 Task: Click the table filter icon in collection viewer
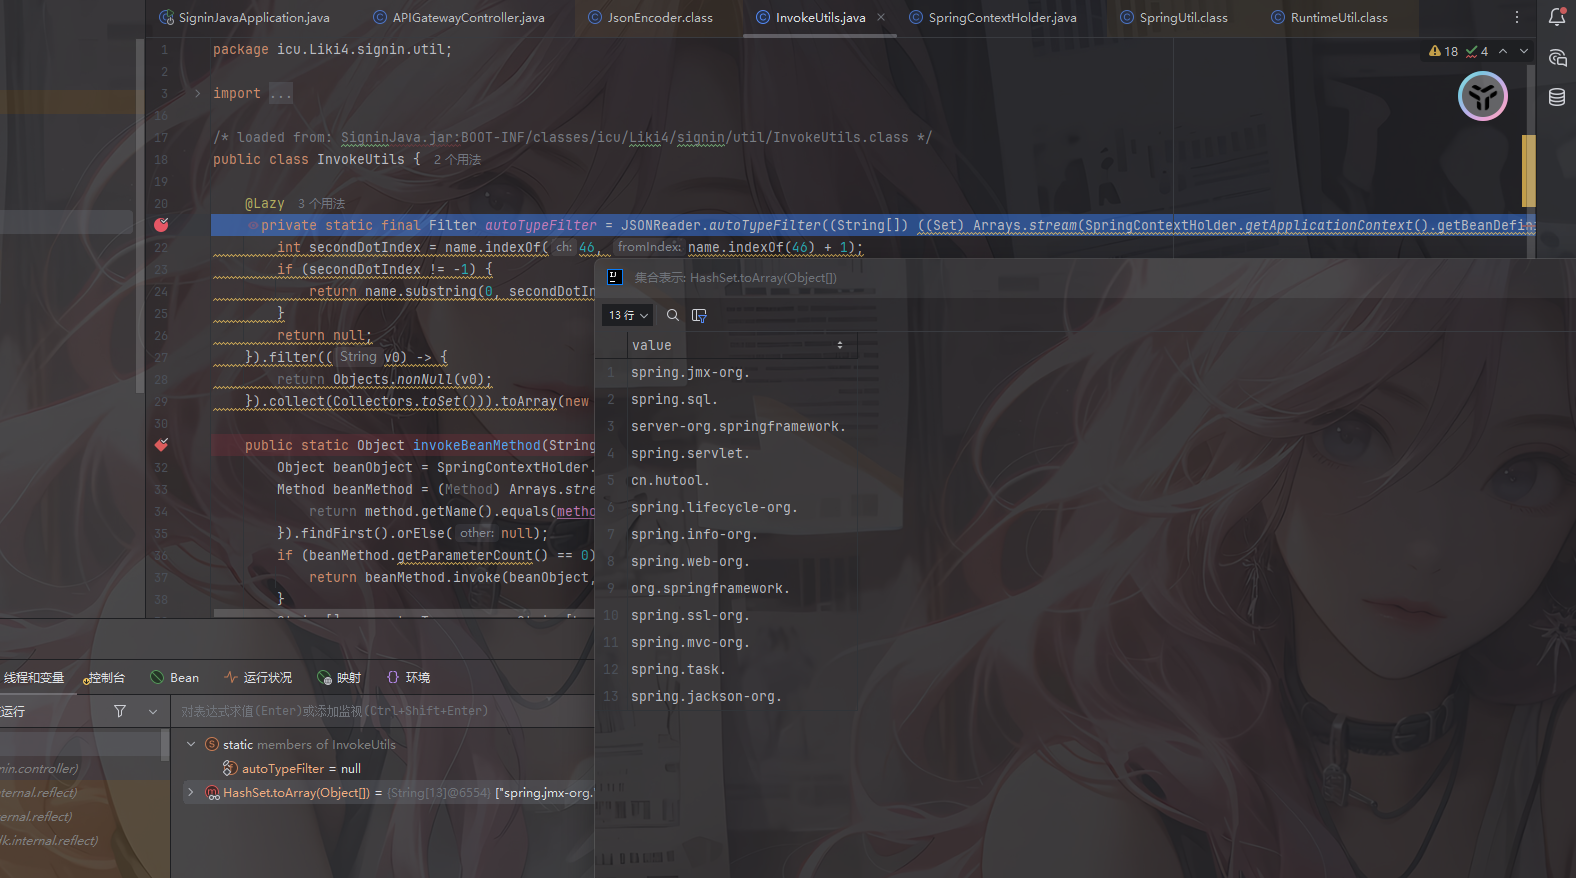(699, 315)
